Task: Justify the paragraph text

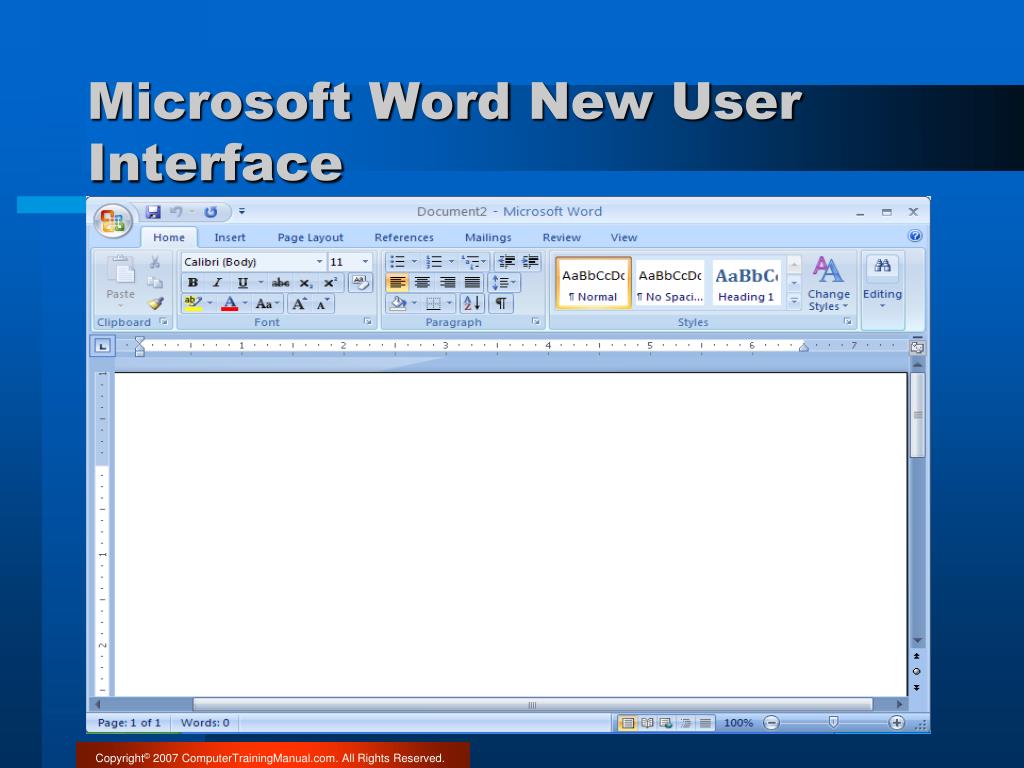Action: (472, 282)
